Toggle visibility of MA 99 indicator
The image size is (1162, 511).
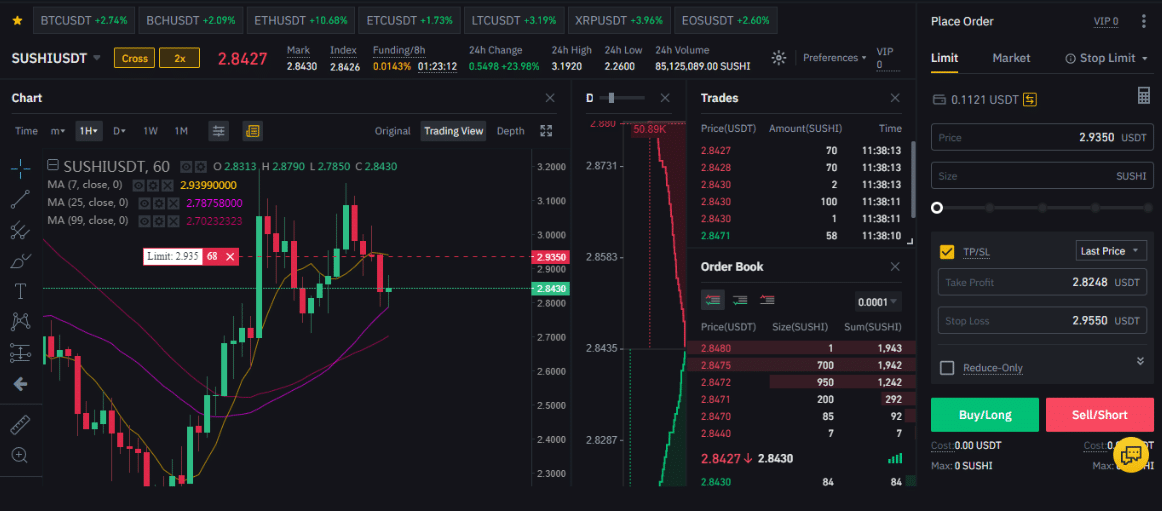click(x=145, y=221)
